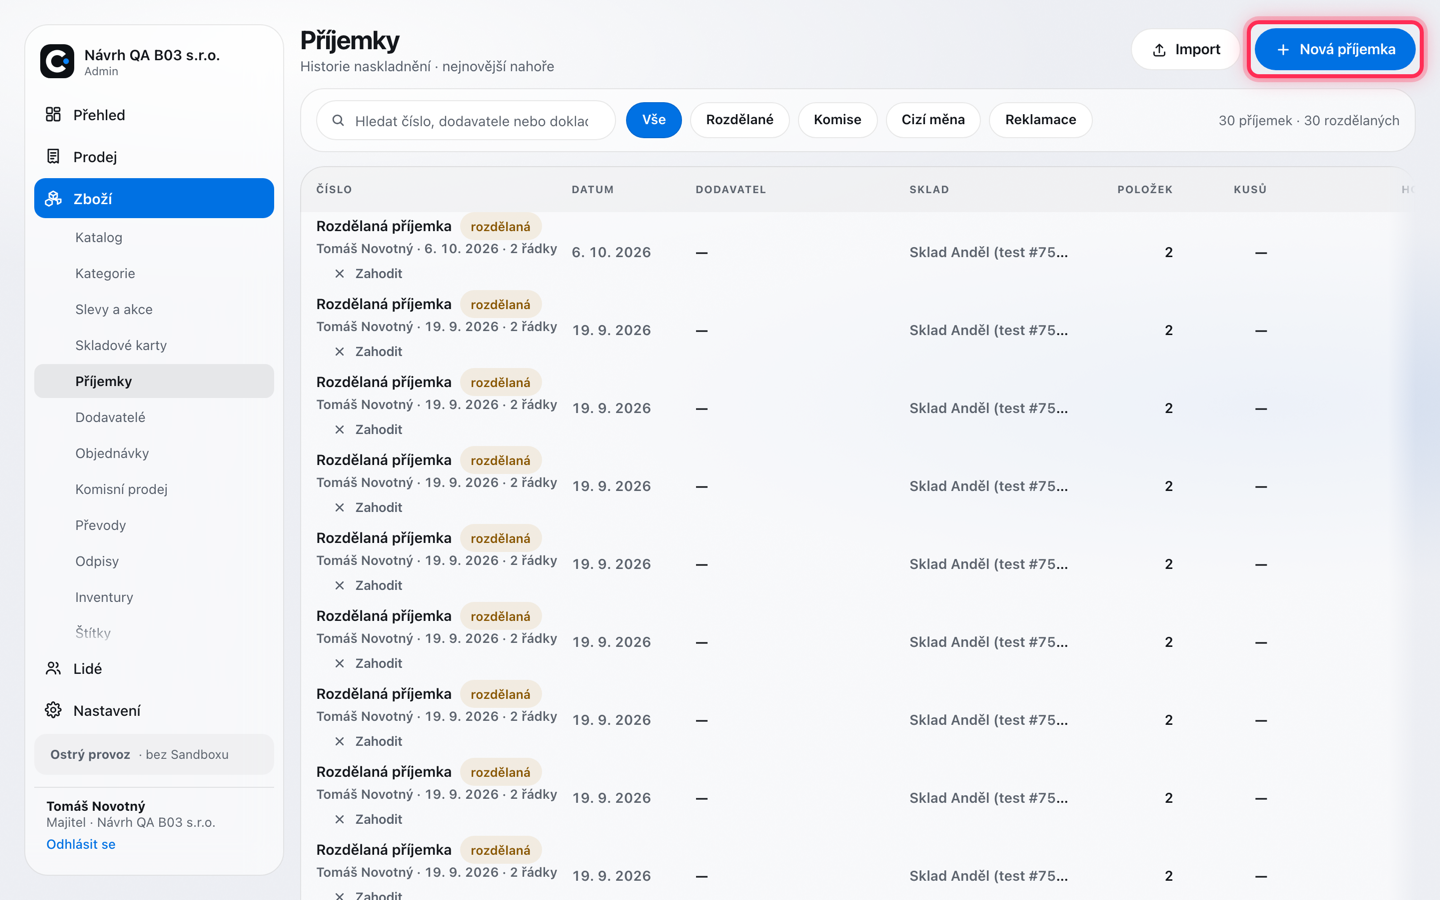Click the plus icon in Nová příjemka
The height and width of the screenshot is (900, 1440).
click(1283, 50)
